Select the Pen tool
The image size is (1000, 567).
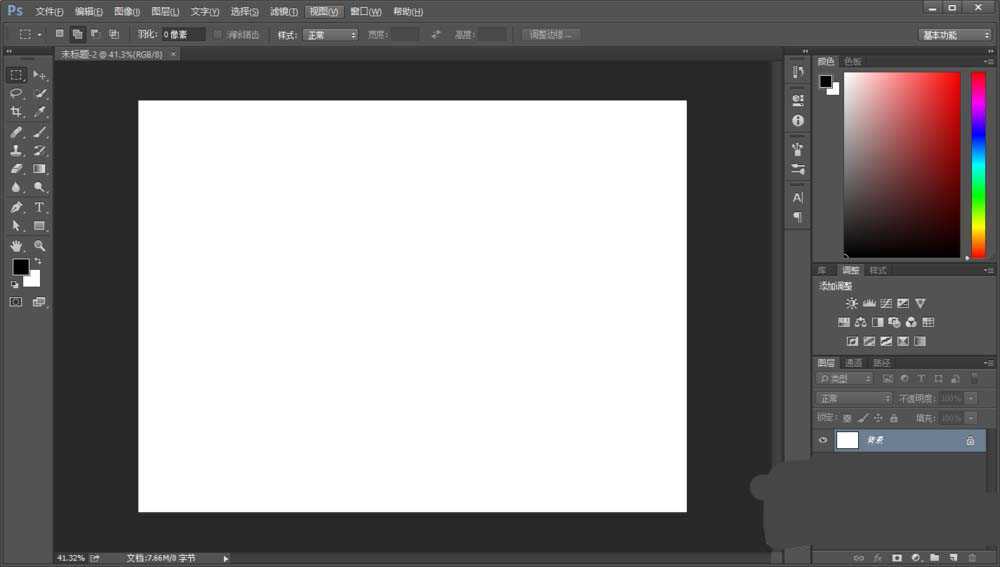16,207
